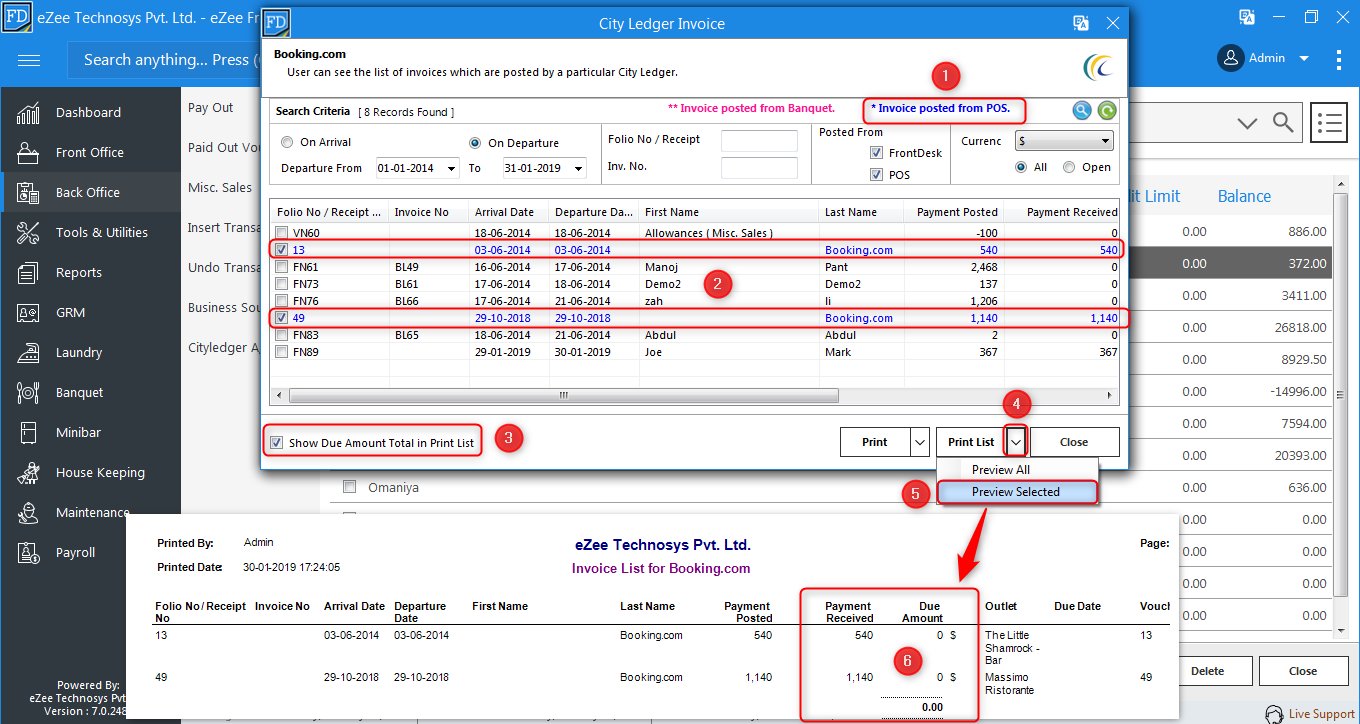Expand the Admin account dropdown arrow

[1303, 59]
